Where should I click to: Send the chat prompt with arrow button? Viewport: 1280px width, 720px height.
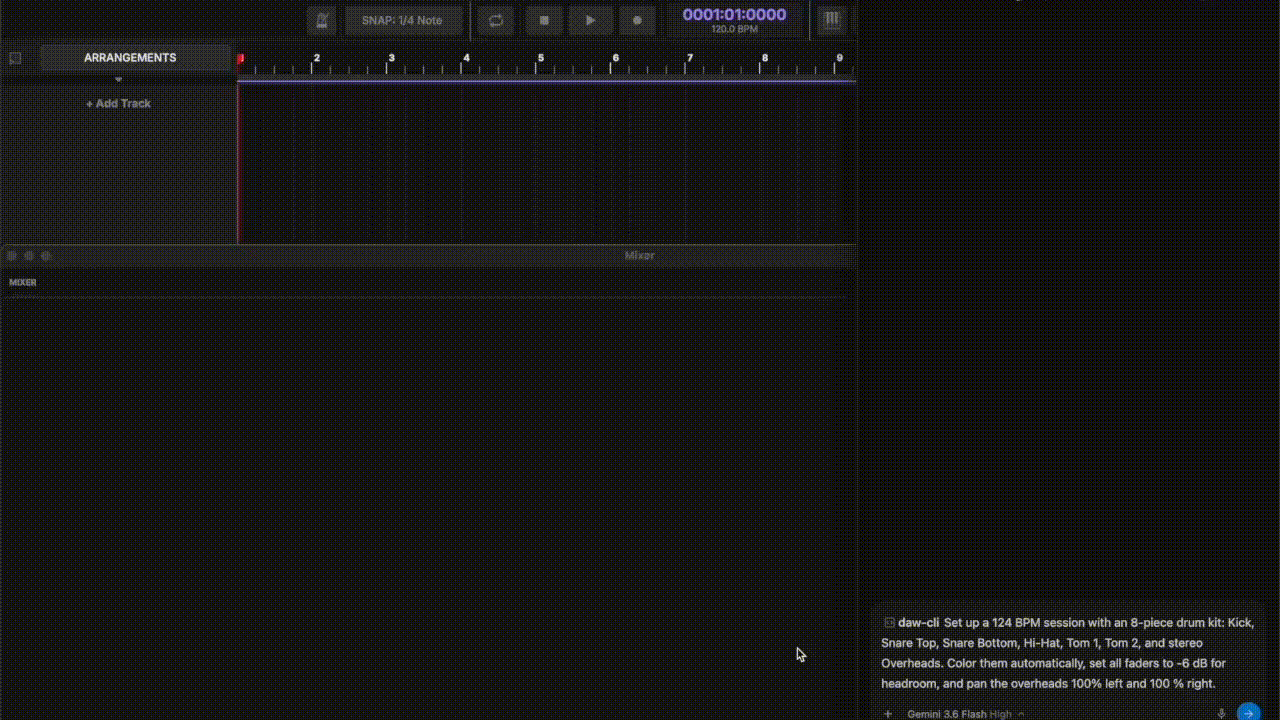tap(1249, 712)
